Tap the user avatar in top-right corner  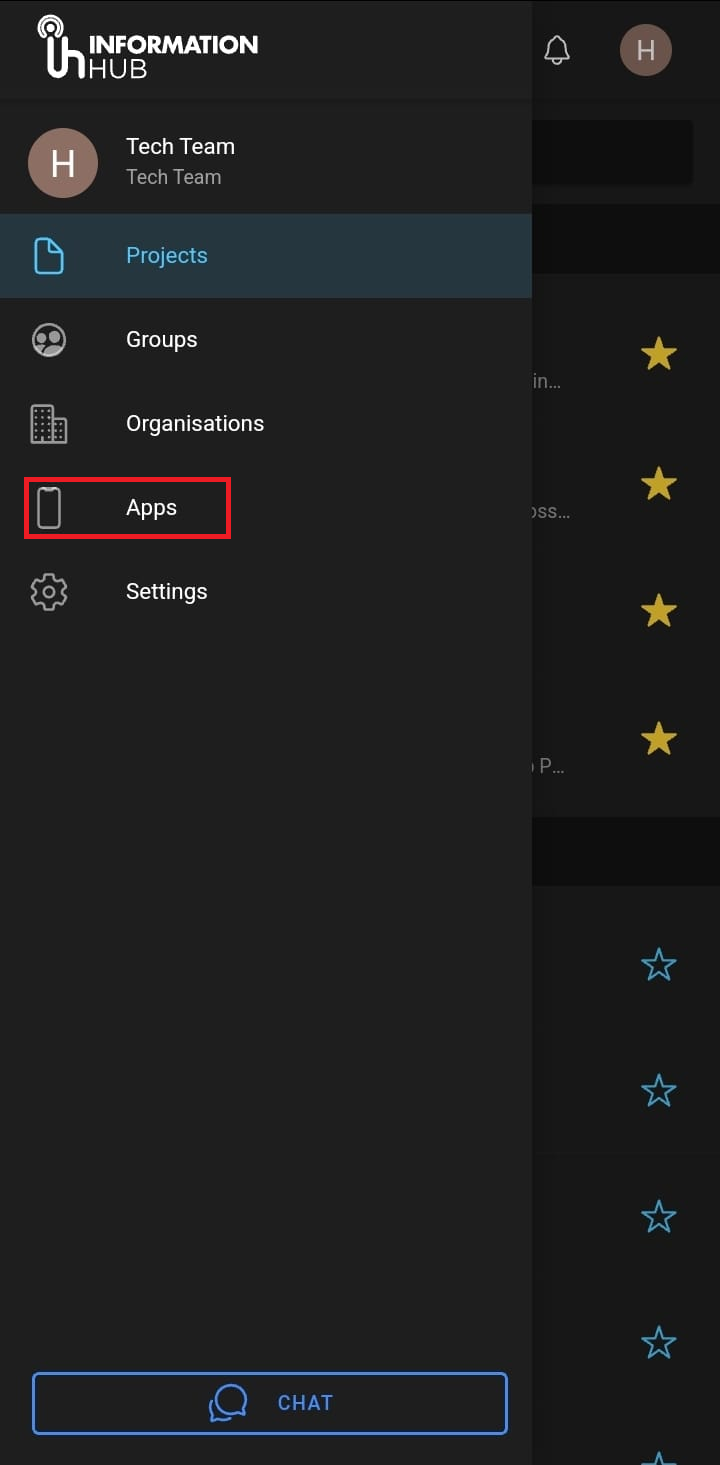click(x=645, y=50)
